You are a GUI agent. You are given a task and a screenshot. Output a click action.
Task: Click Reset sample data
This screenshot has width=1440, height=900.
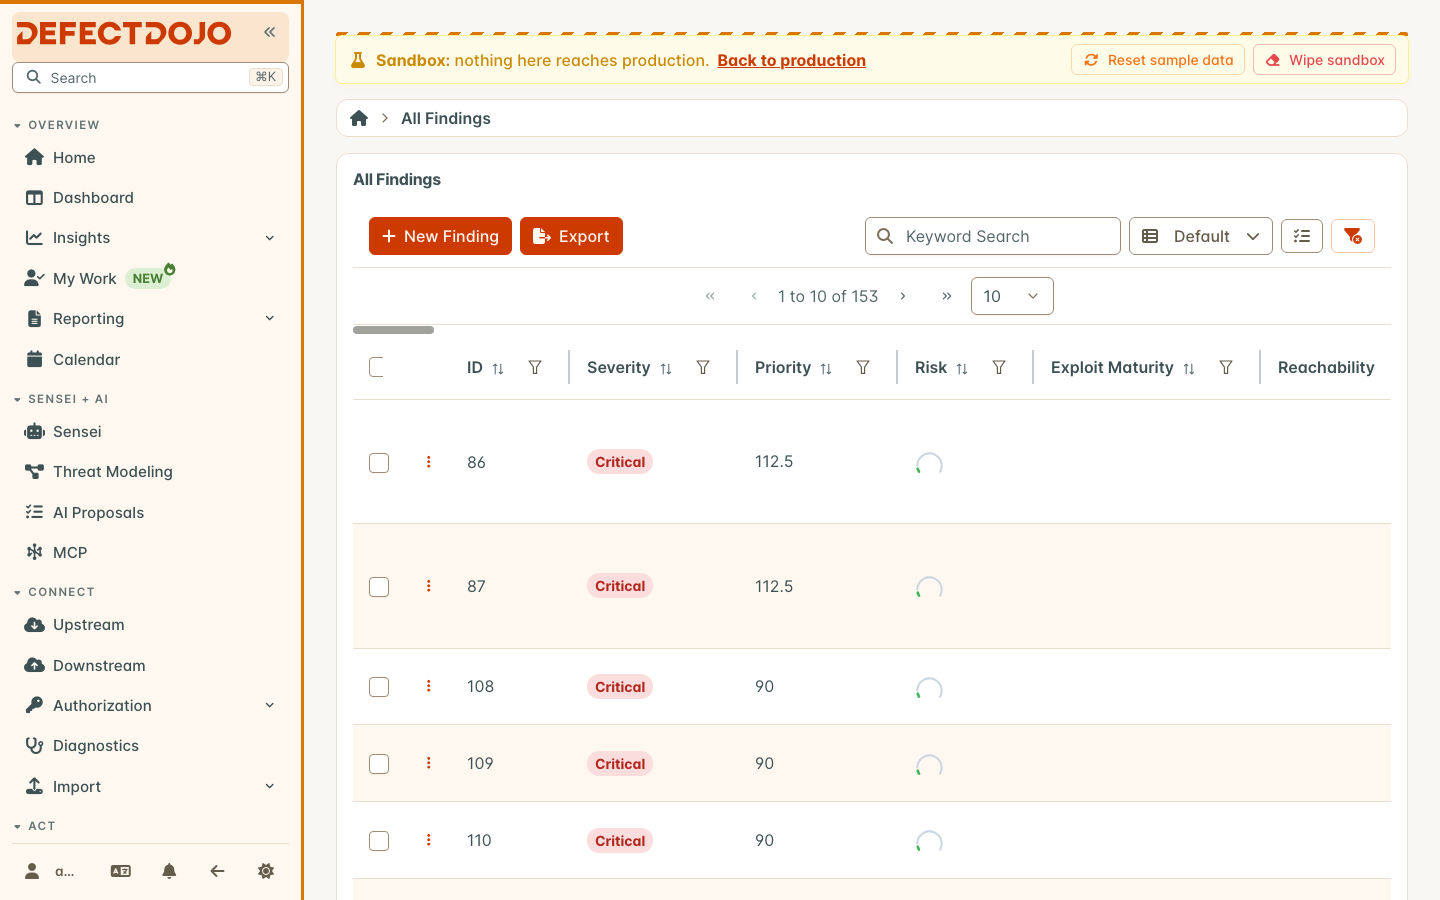(1158, 60)
